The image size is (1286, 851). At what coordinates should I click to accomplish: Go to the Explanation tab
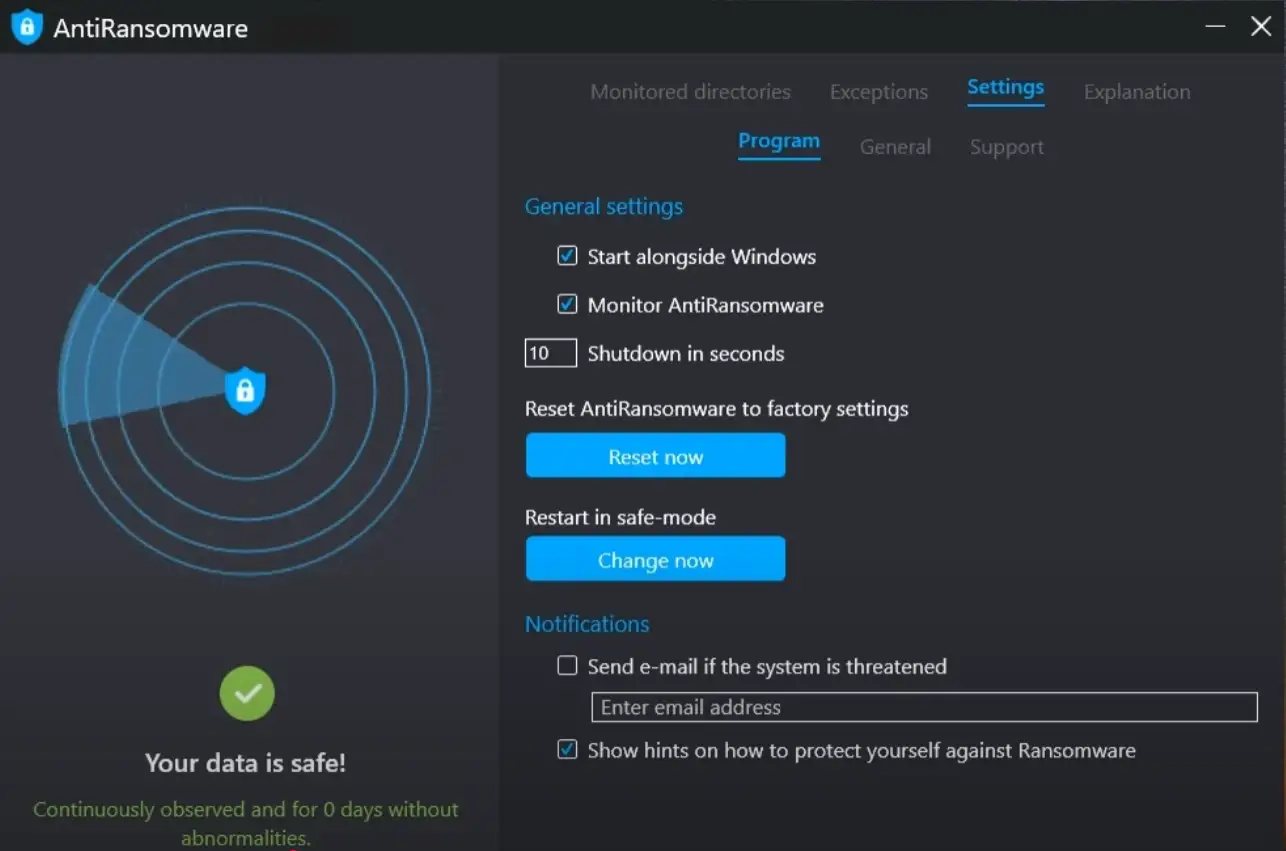tap(1137, 92)
